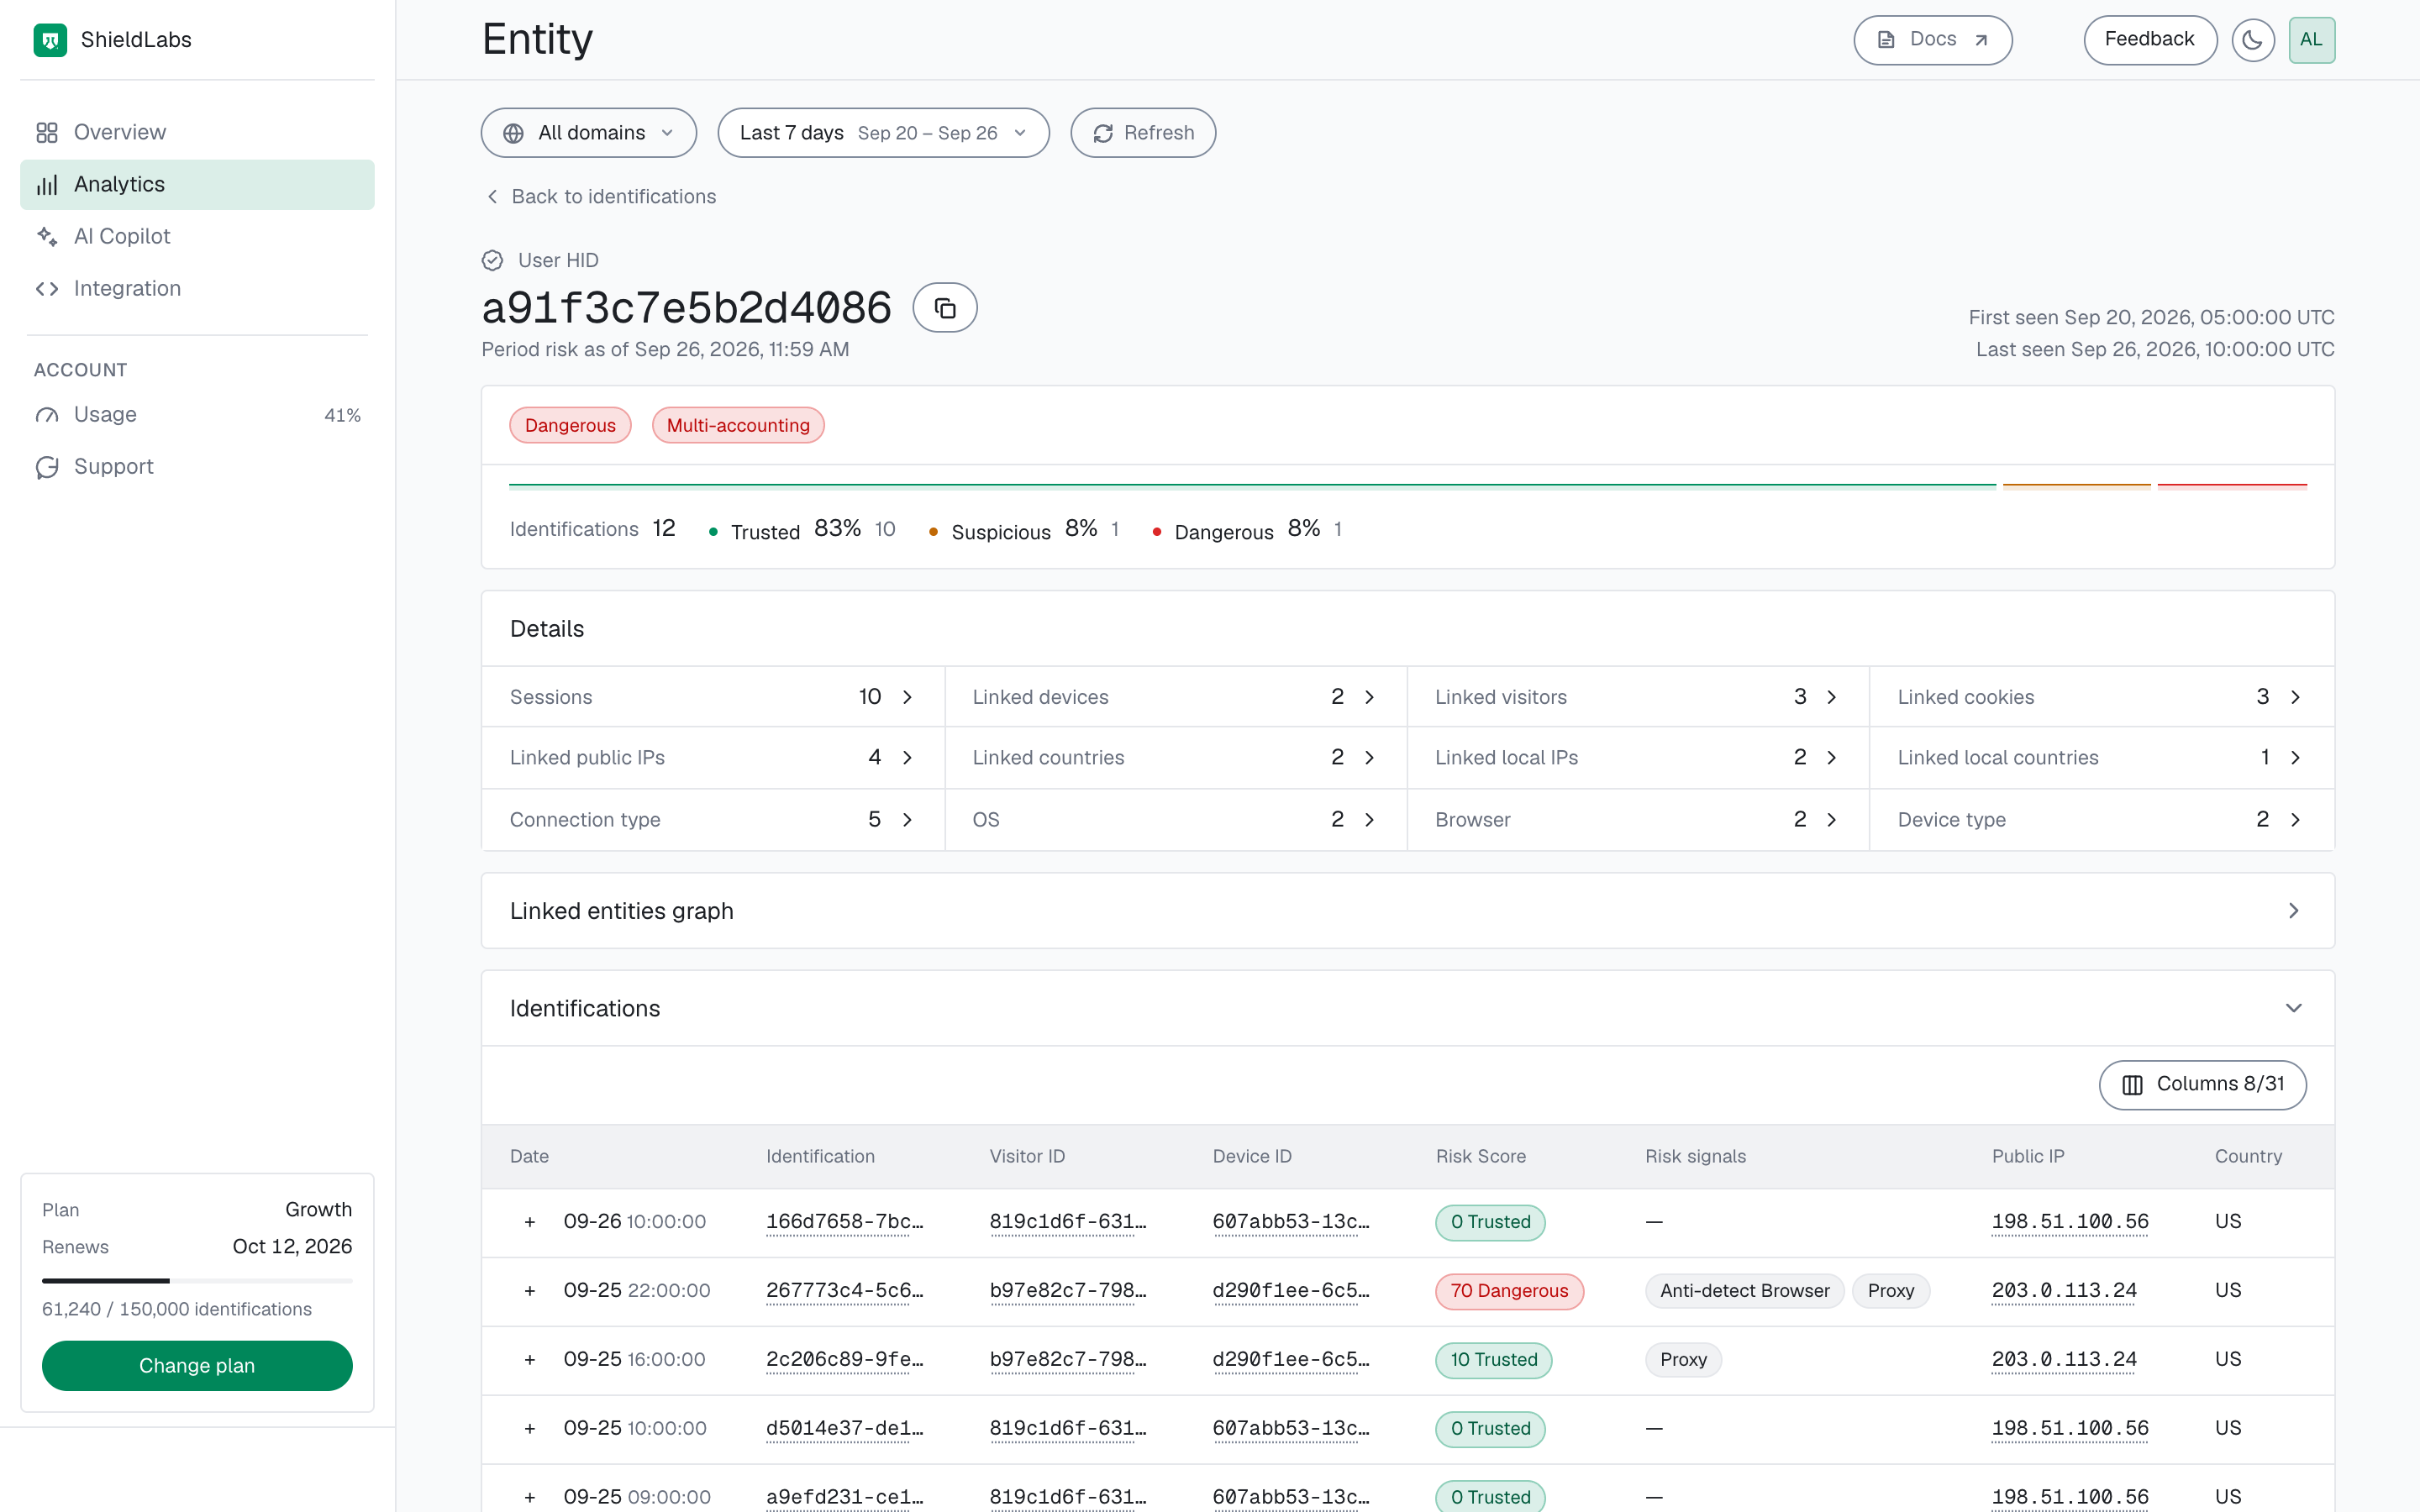Open identification 166d7658-7bc…
The height and width of the screenshot is (1512, 2420).
[844, 1222]
